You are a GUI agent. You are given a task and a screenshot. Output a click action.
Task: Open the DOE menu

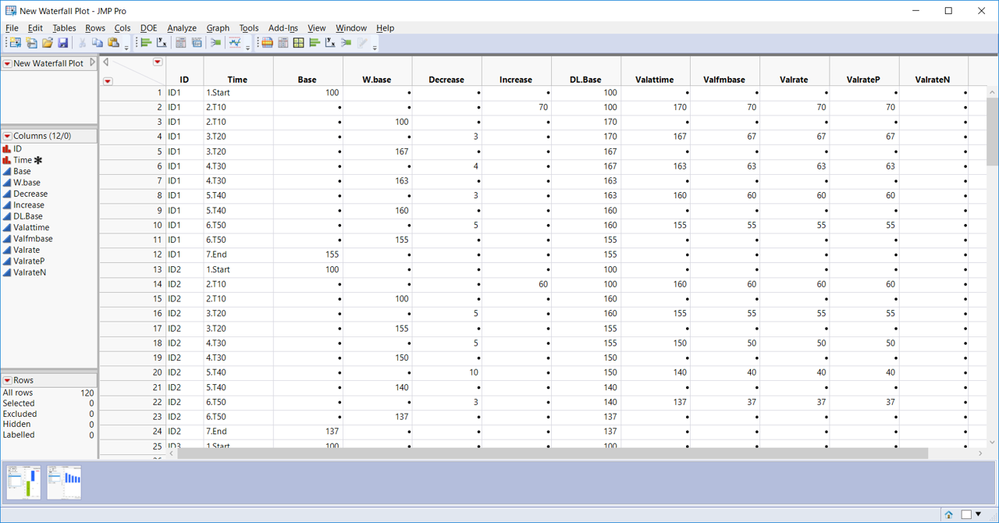pos(148,28)
